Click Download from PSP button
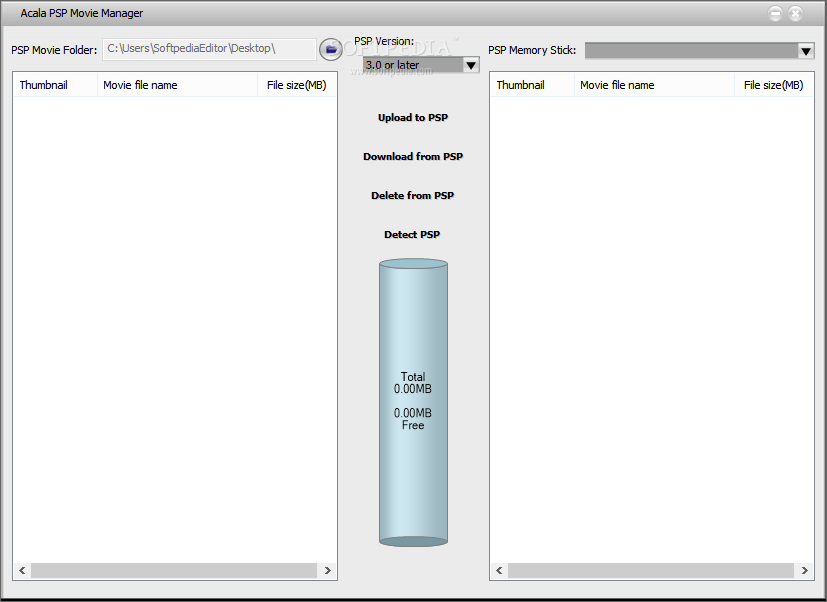 click(x=412, y=157)
